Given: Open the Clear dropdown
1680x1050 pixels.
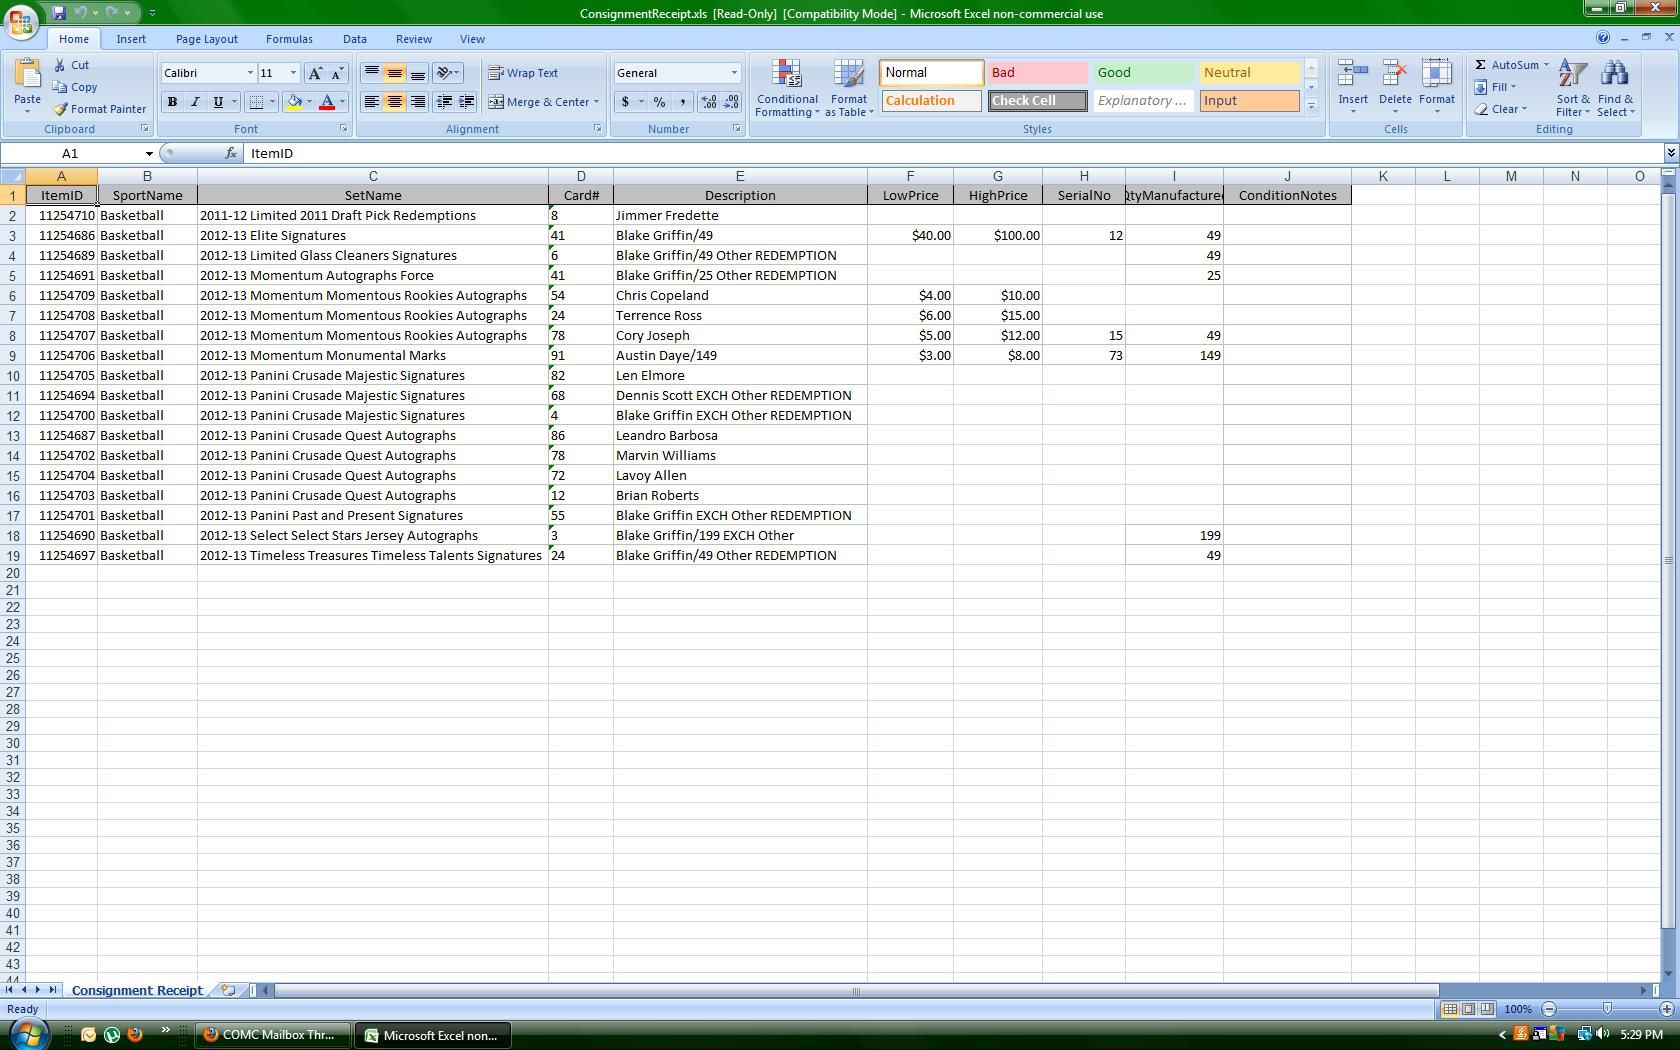Looking at the screenshot, I should pyautogui.click(x=1500, y=109).
